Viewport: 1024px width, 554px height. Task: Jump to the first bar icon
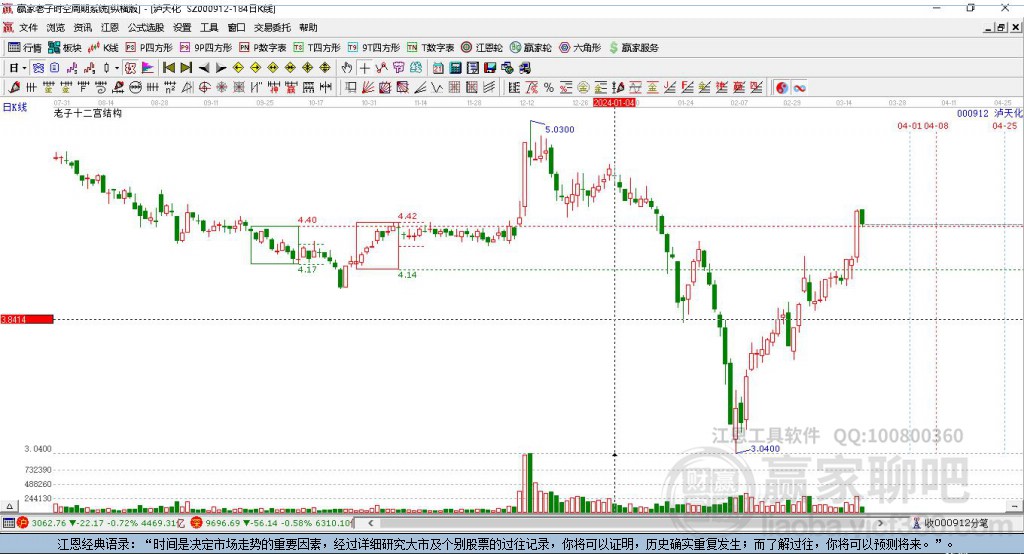tap(168, 68)
